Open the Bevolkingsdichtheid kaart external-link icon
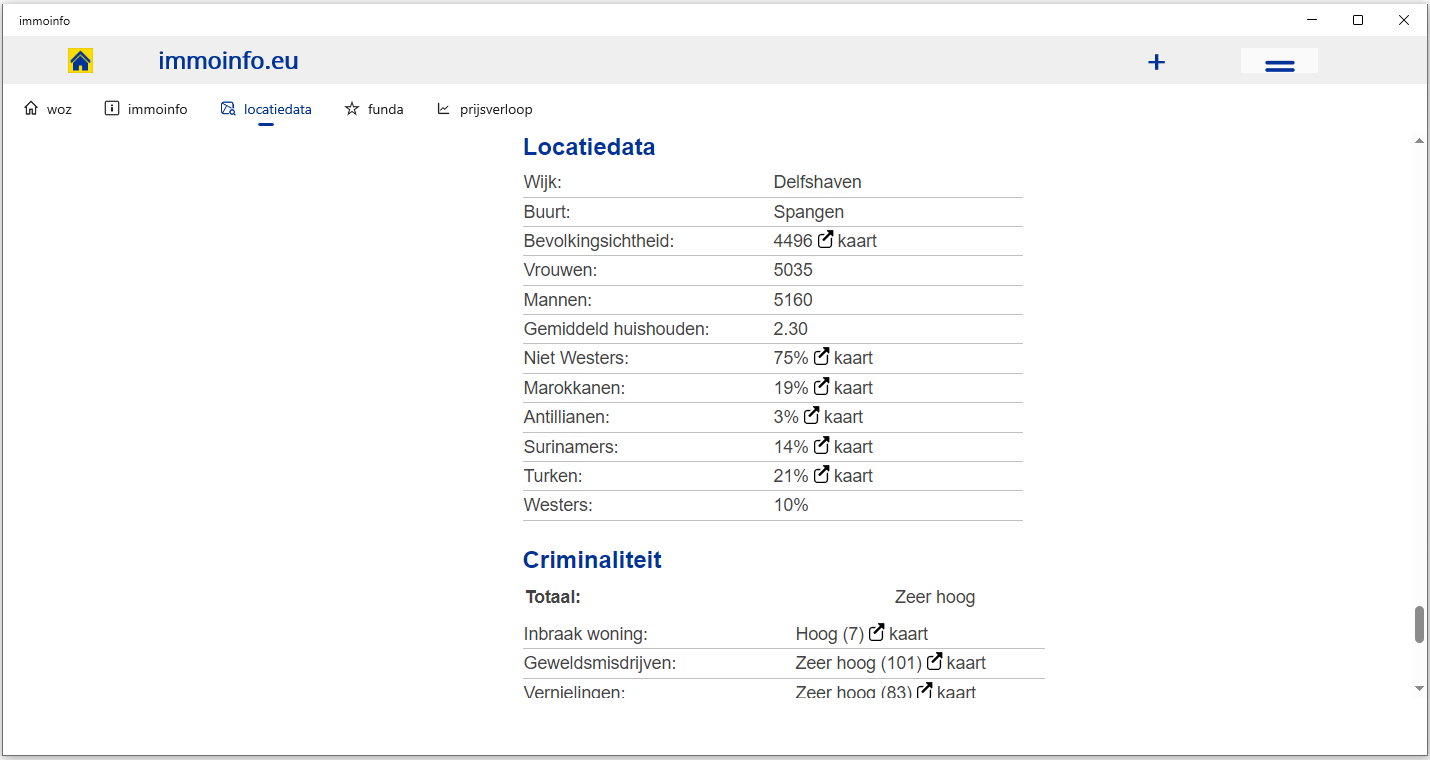Viewport: 1430px width, 760px height. point(826,240)
